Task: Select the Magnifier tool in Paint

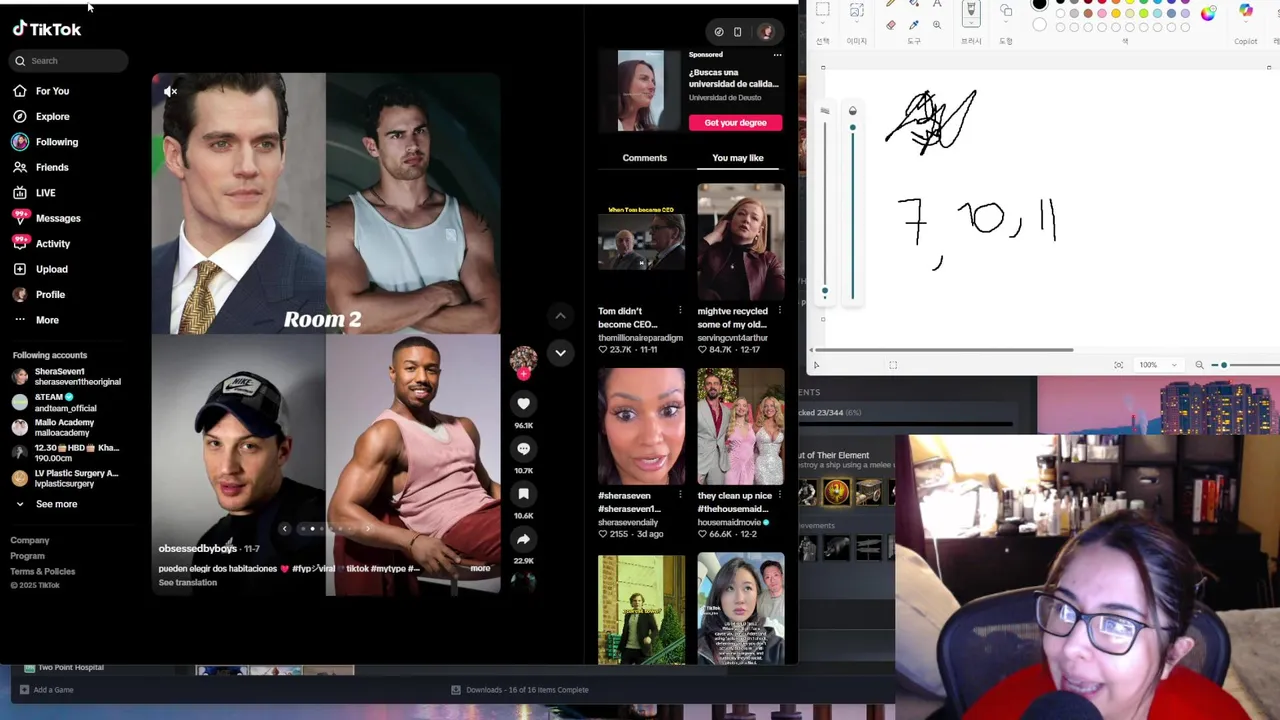Action: 937,25
